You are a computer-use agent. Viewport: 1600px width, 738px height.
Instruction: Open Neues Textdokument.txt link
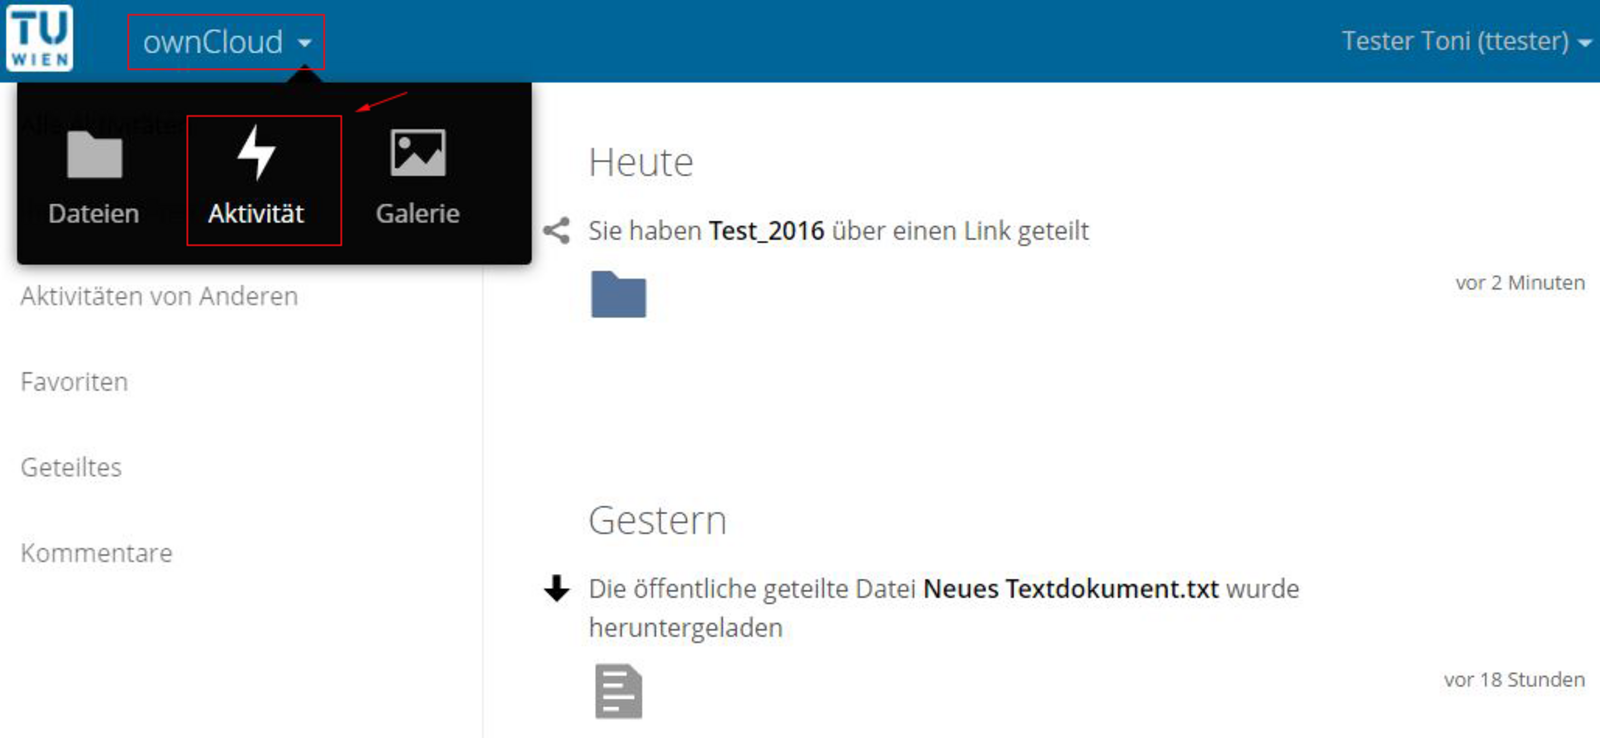click(x=1070, y=588)
